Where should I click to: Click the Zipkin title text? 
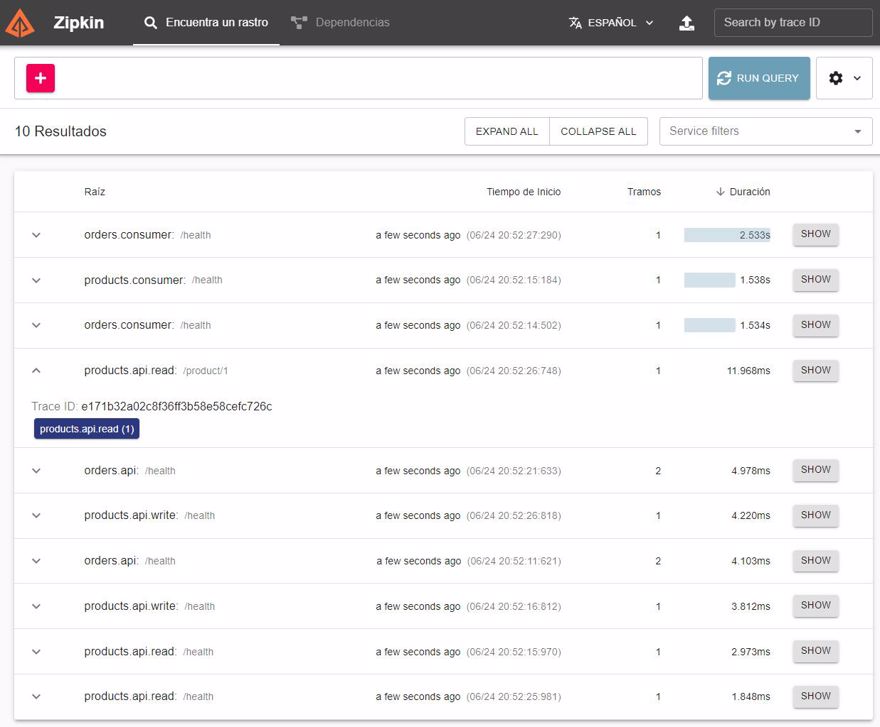(x=79, y=22)
